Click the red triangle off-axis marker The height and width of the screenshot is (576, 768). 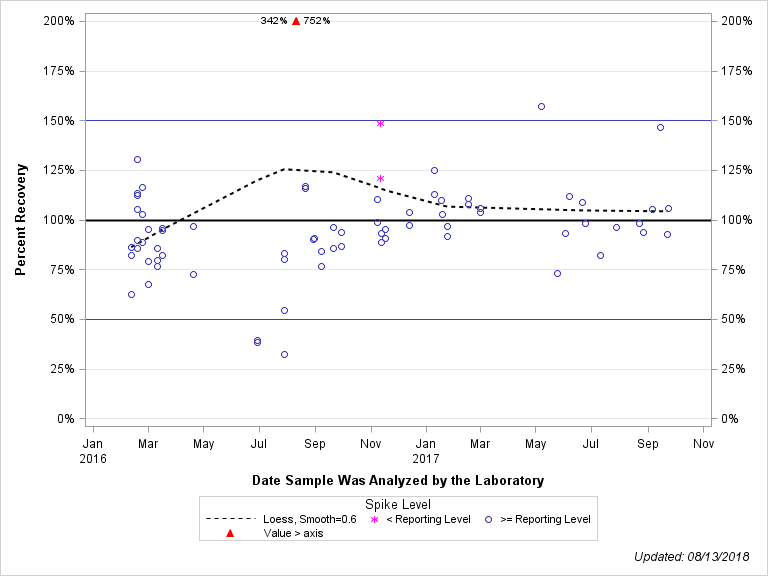[296, 21]
